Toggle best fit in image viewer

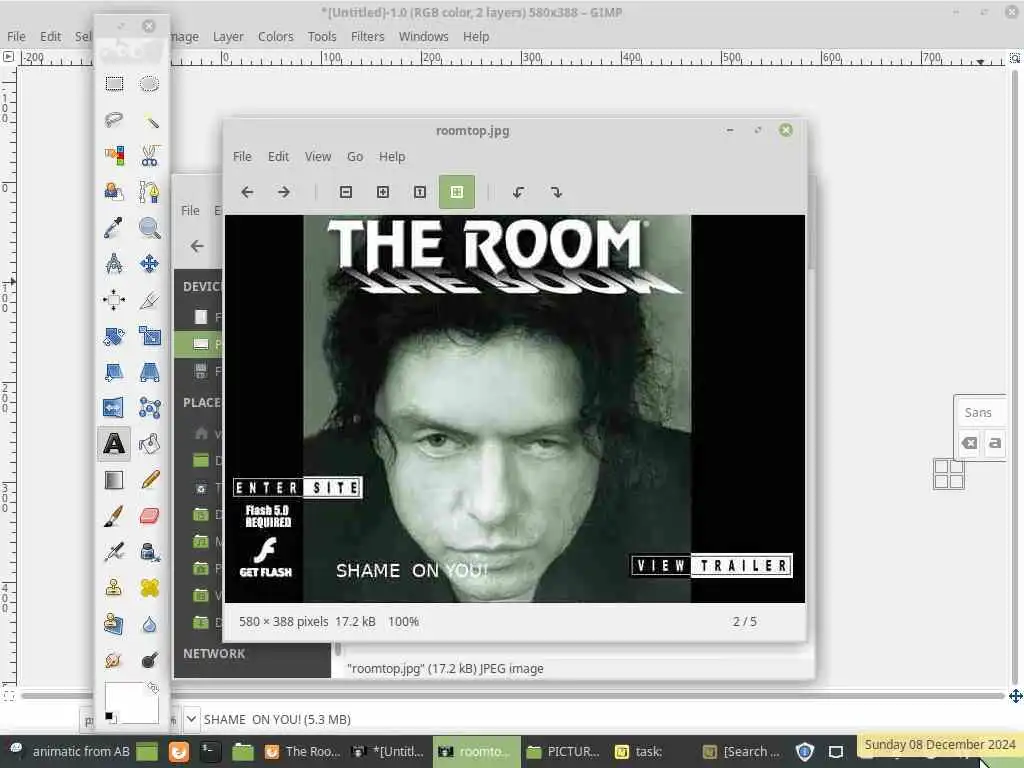[x=456, y=192]
